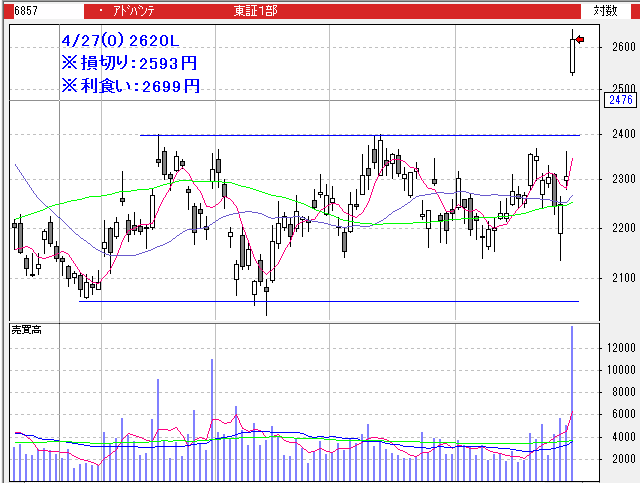
Task: Click the 2600 price axis label
Action: (623, 48)
